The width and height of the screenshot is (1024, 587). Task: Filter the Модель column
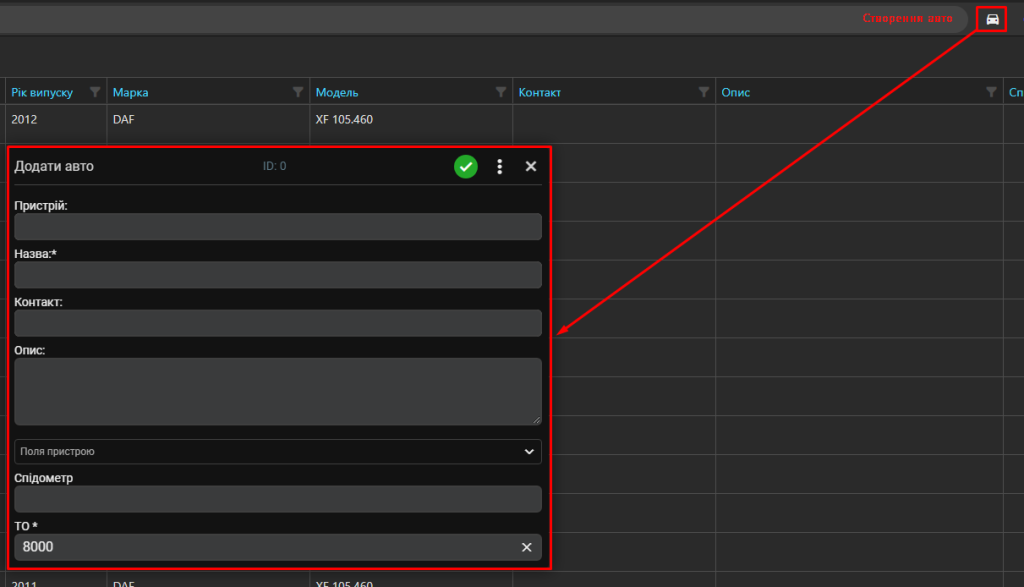pos(501,92)
